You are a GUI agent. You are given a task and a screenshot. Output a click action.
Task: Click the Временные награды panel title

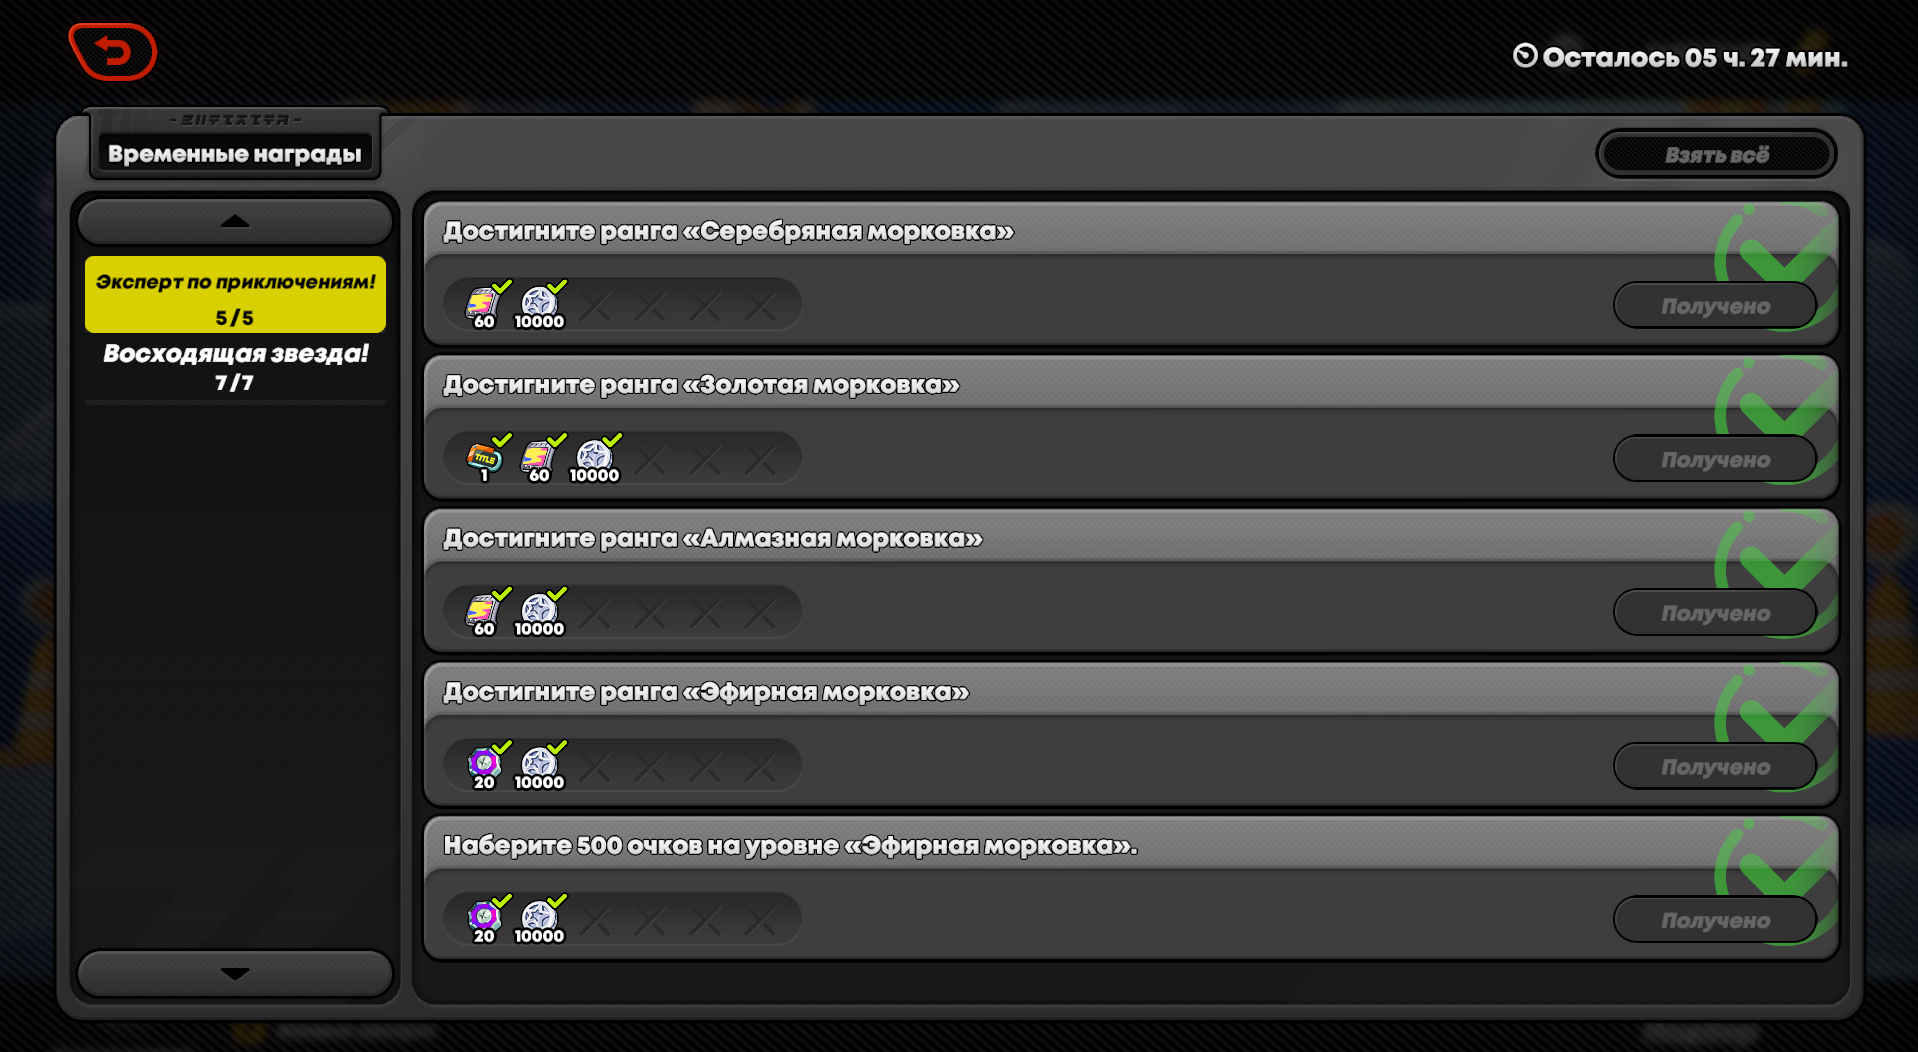234,154
